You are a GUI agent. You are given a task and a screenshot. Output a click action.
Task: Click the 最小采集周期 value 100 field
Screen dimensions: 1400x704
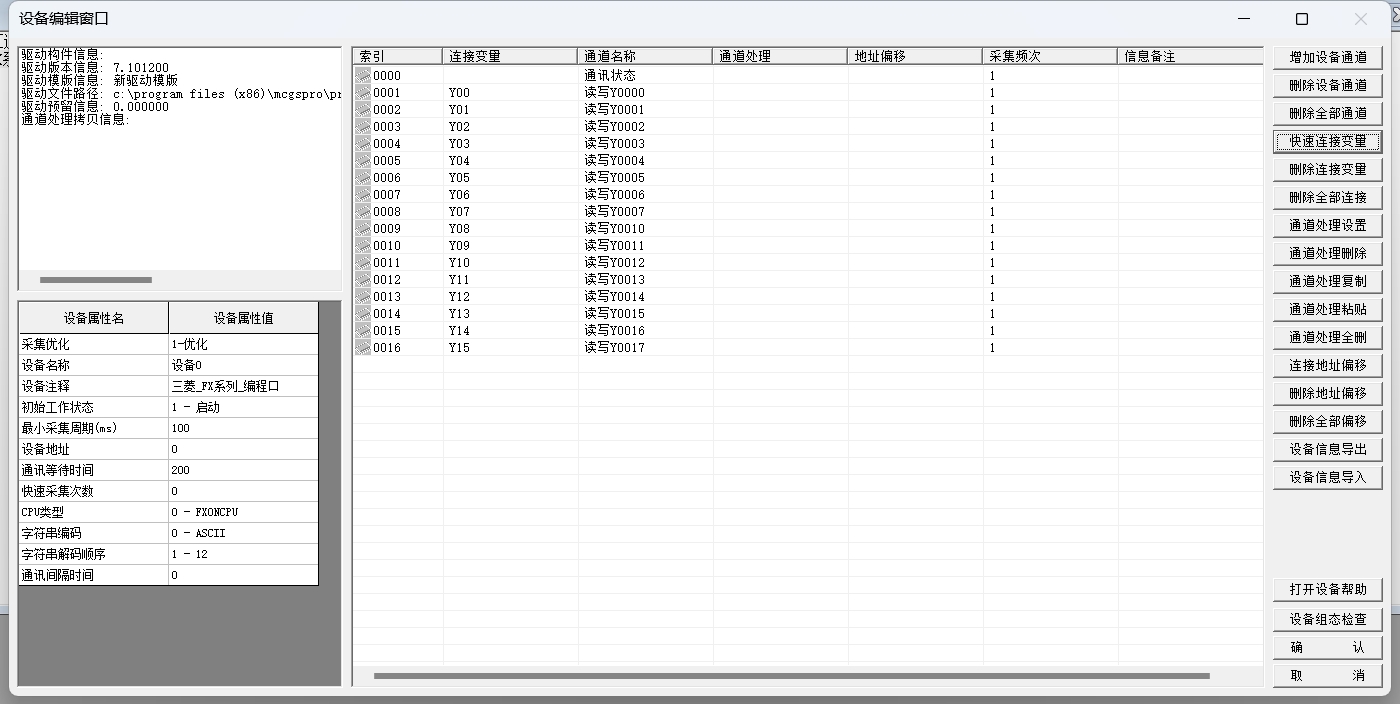(243, 428)
